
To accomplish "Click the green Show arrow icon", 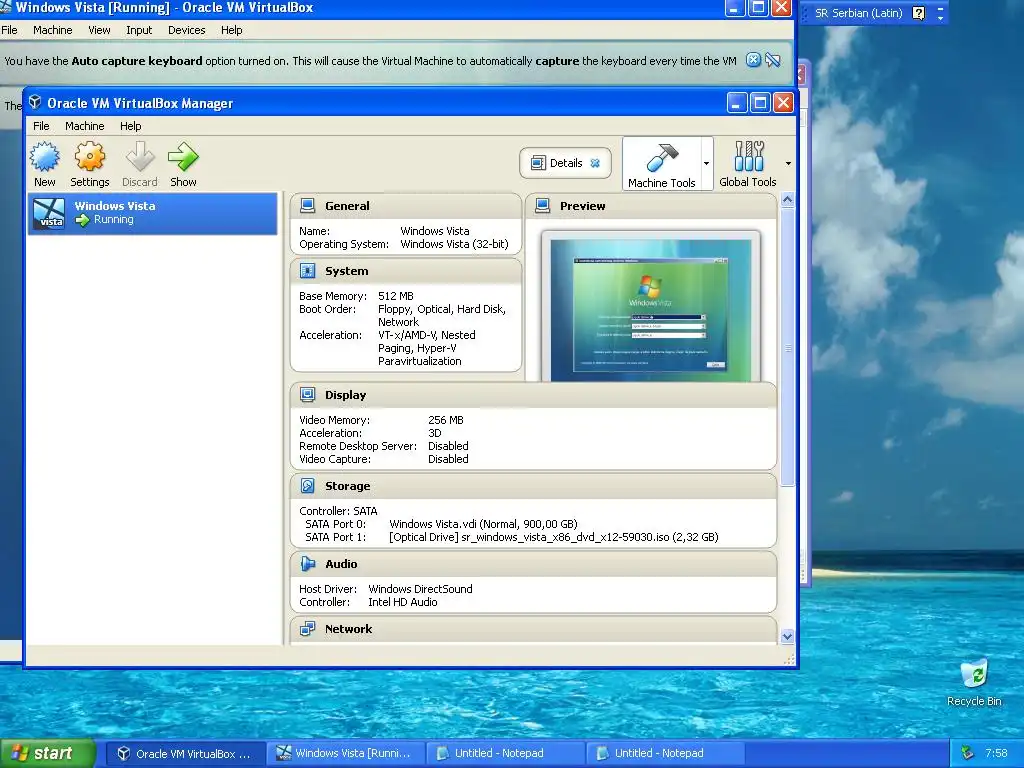I will coord(183,157).
